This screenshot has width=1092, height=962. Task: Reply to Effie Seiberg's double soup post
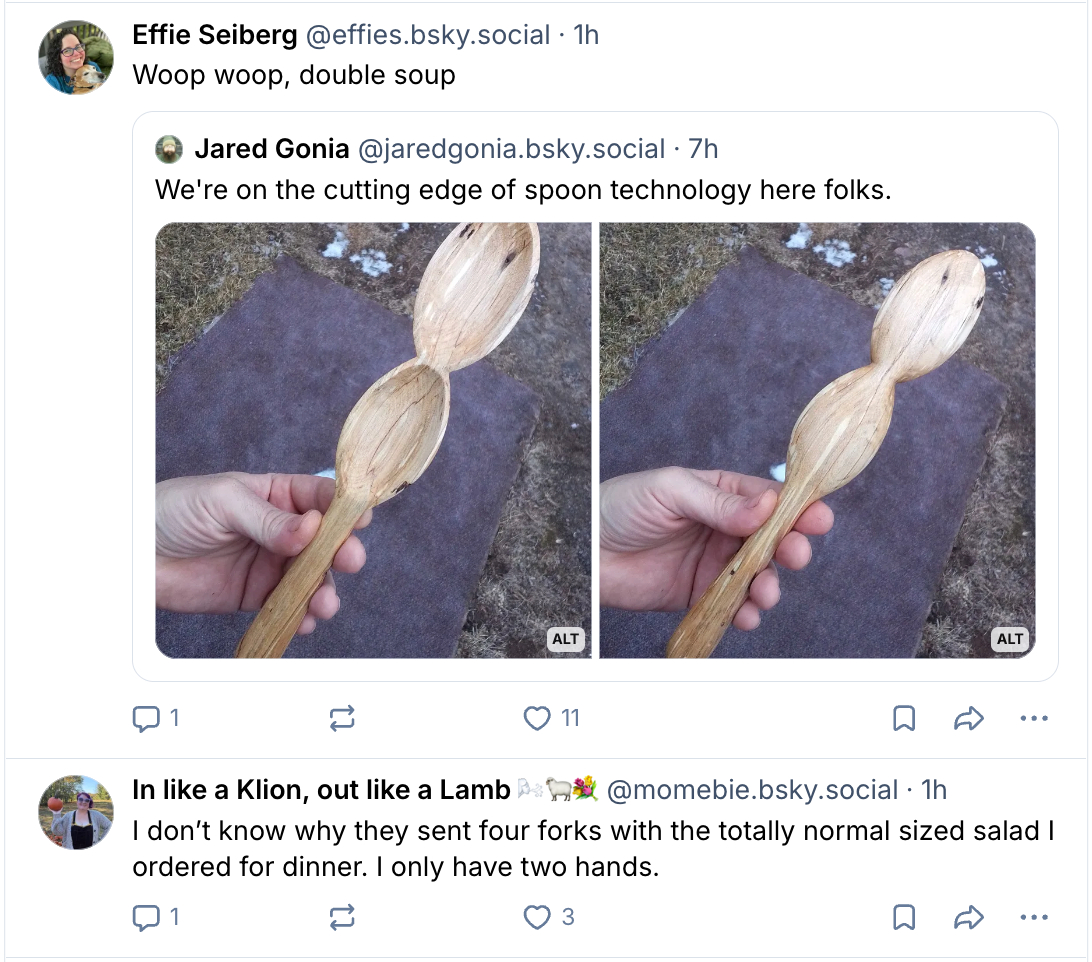[147, 718]
